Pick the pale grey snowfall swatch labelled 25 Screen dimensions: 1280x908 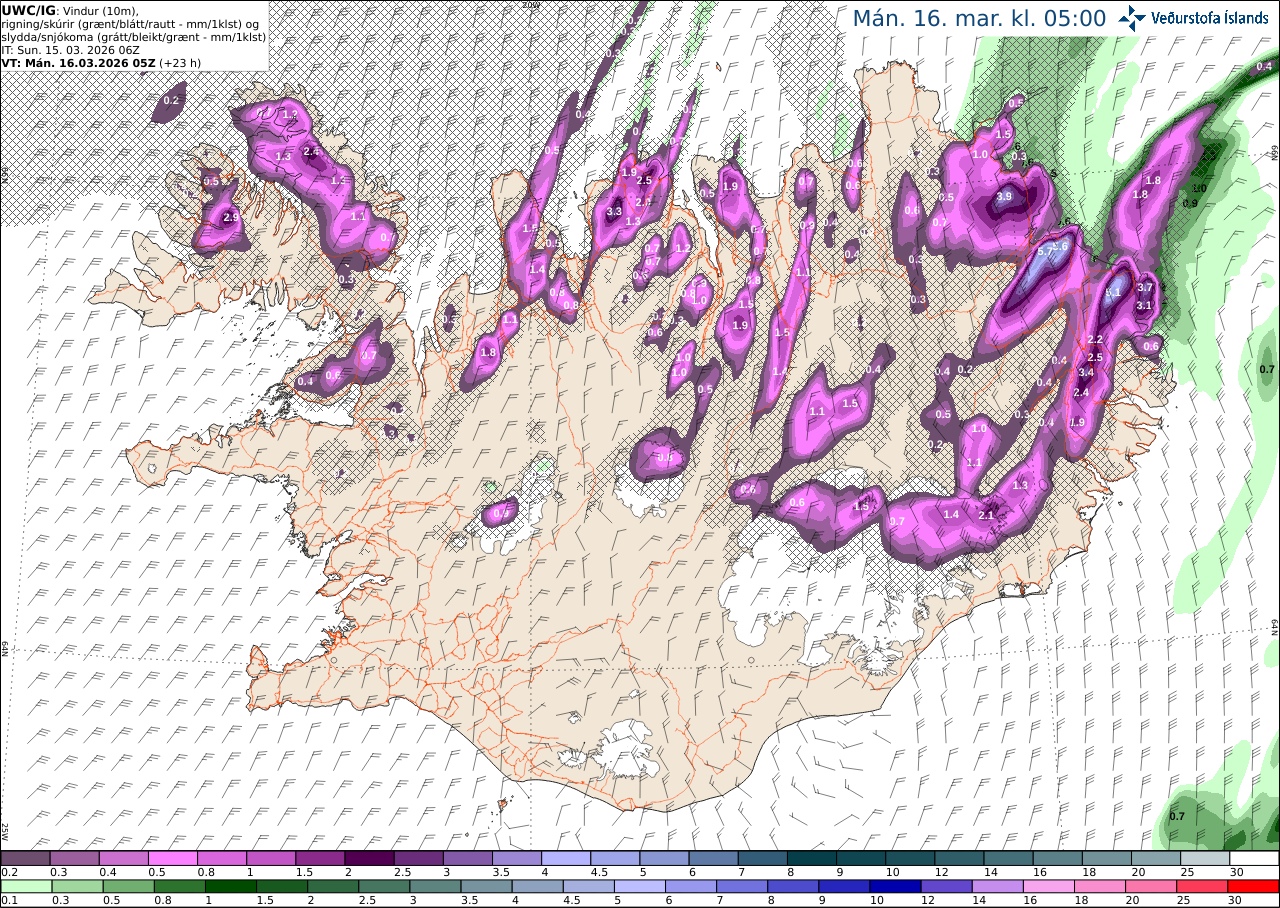pyautogui.click(x=1206, y=858)
